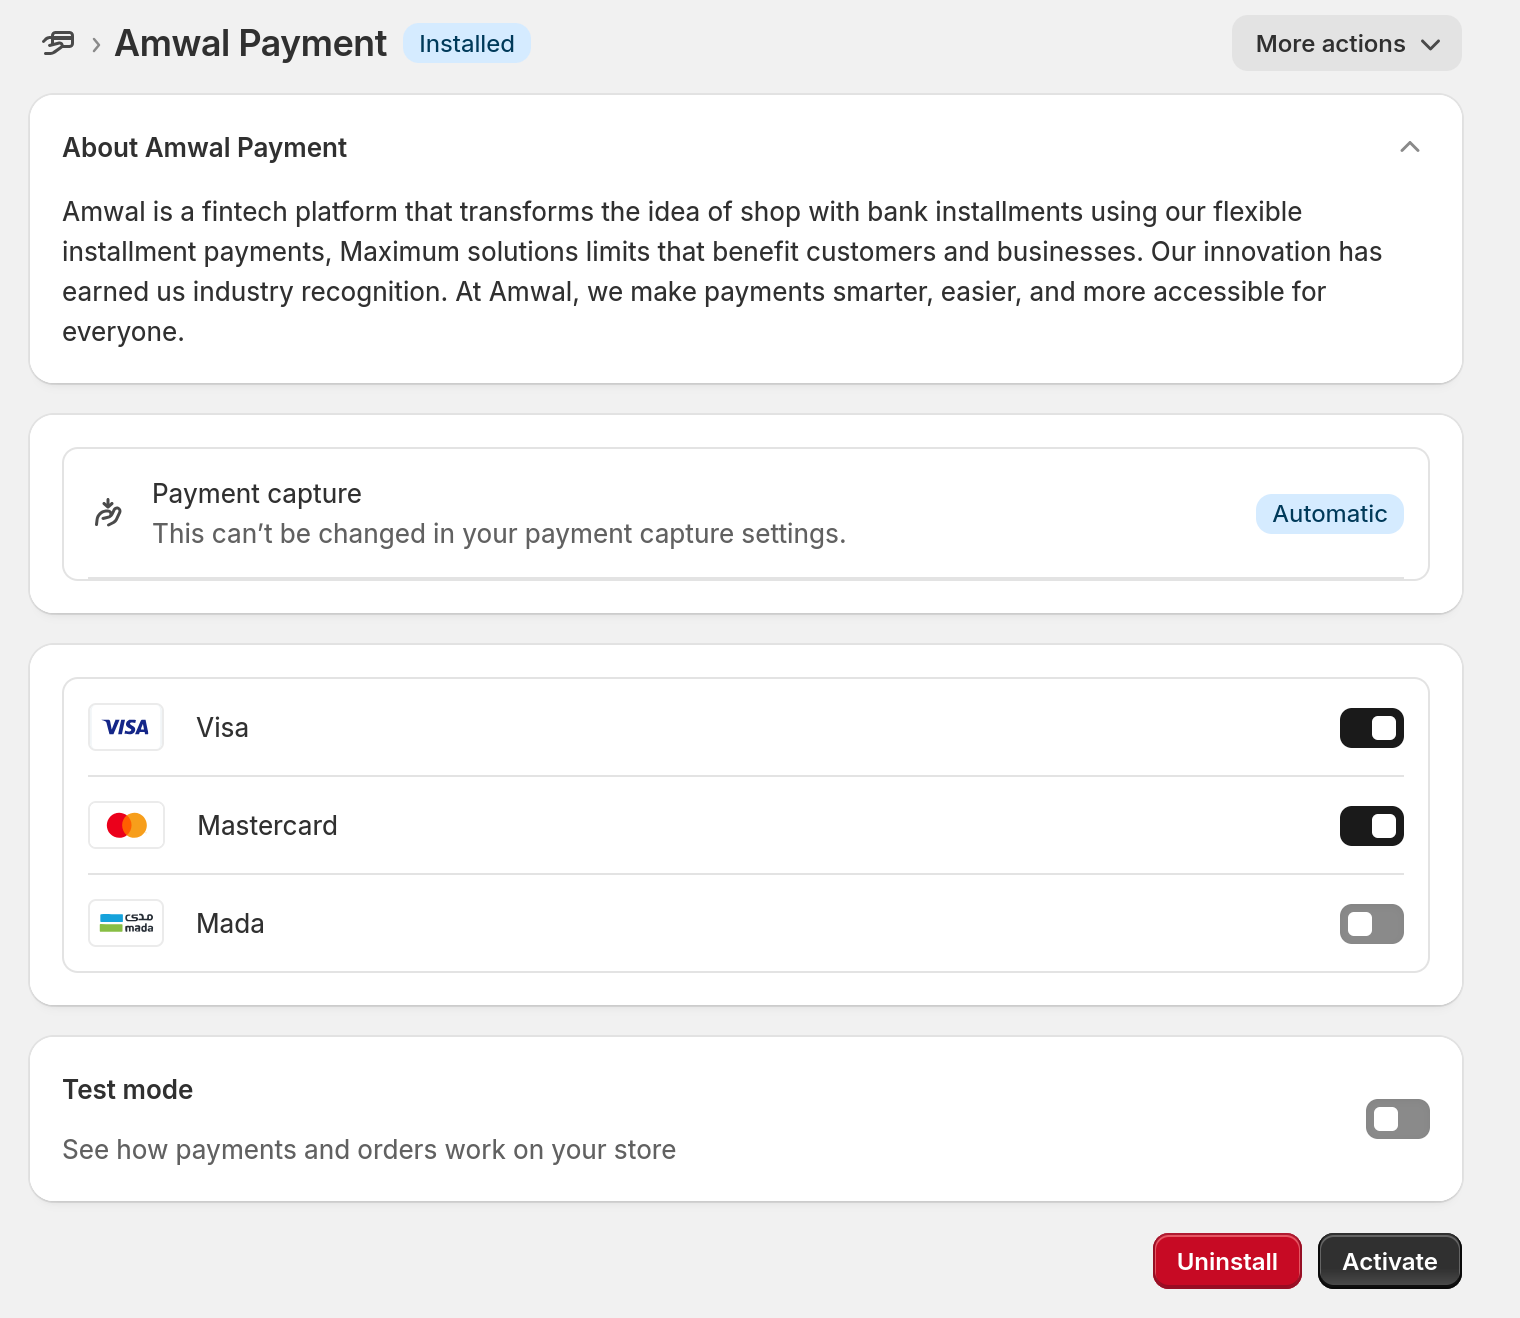Click the More actions chevron arrow

(x=1431, y=45)
